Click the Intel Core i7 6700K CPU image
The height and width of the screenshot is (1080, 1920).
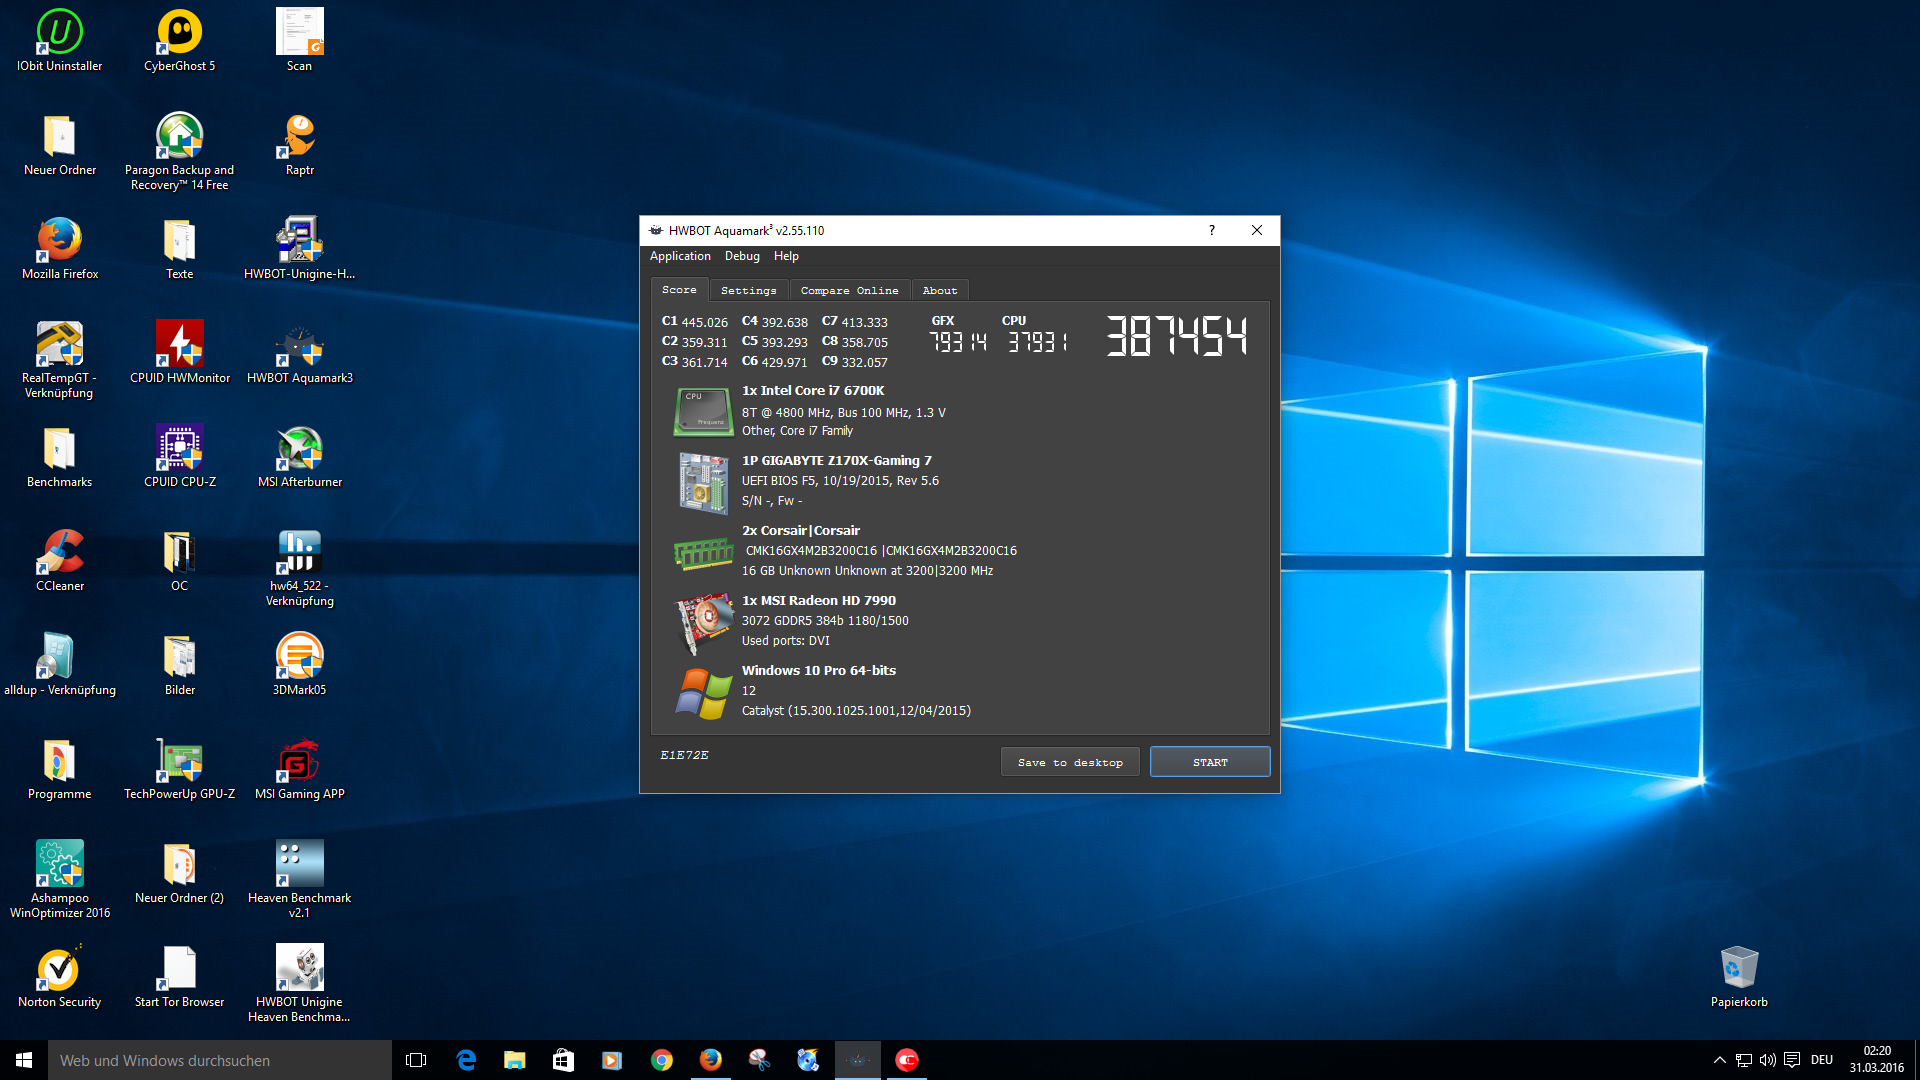click(x=703, y=412)
